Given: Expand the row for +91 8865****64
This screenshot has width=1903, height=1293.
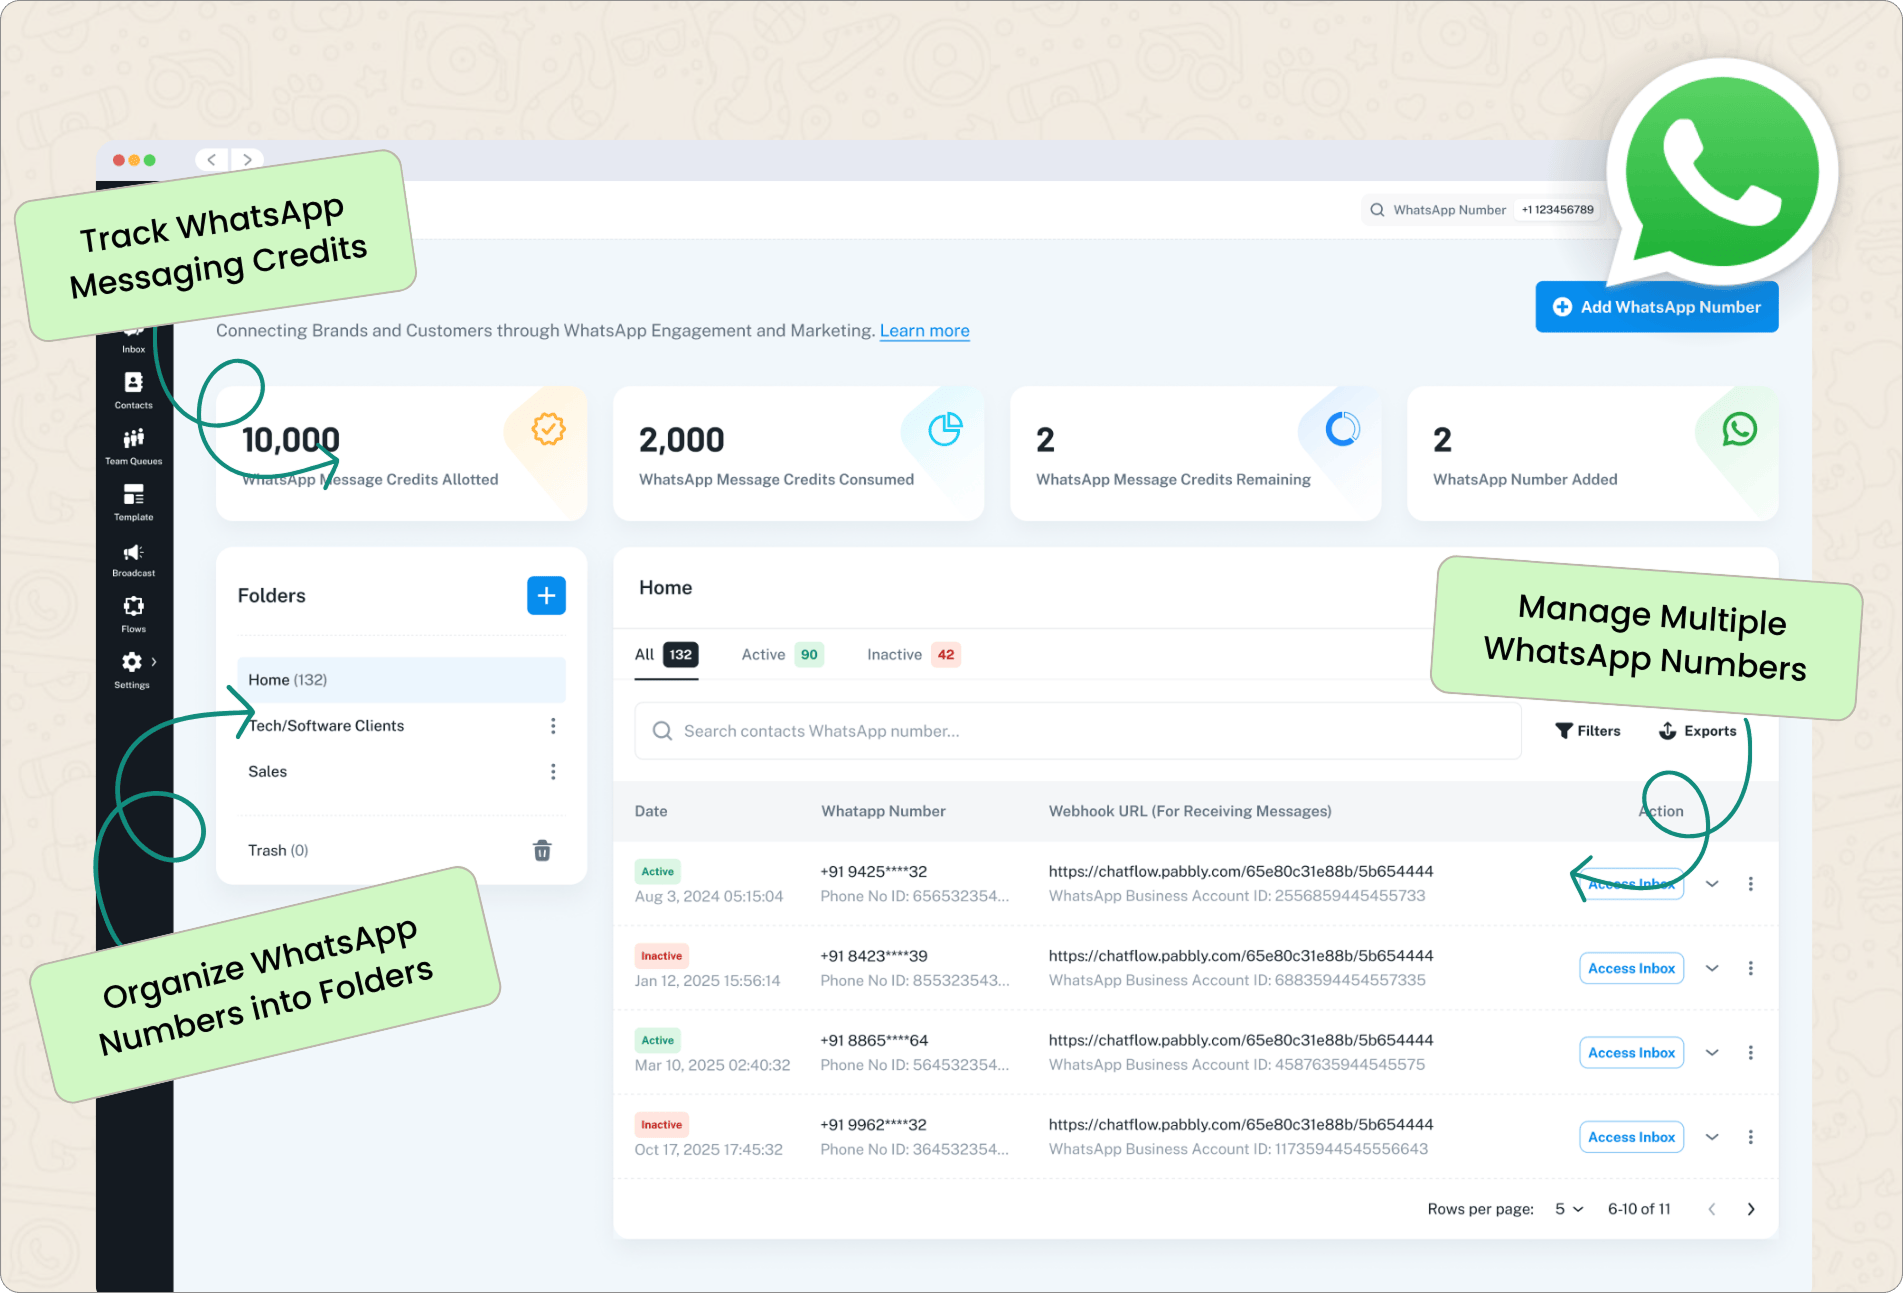Looking at the screenshot, I should coord(1712,1053).
